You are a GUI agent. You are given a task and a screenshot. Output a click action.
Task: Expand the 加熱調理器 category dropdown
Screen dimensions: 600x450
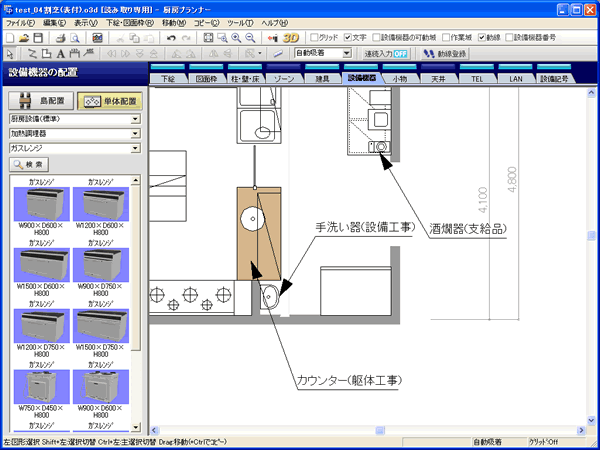pyautogui.click(x=135, y=133)
